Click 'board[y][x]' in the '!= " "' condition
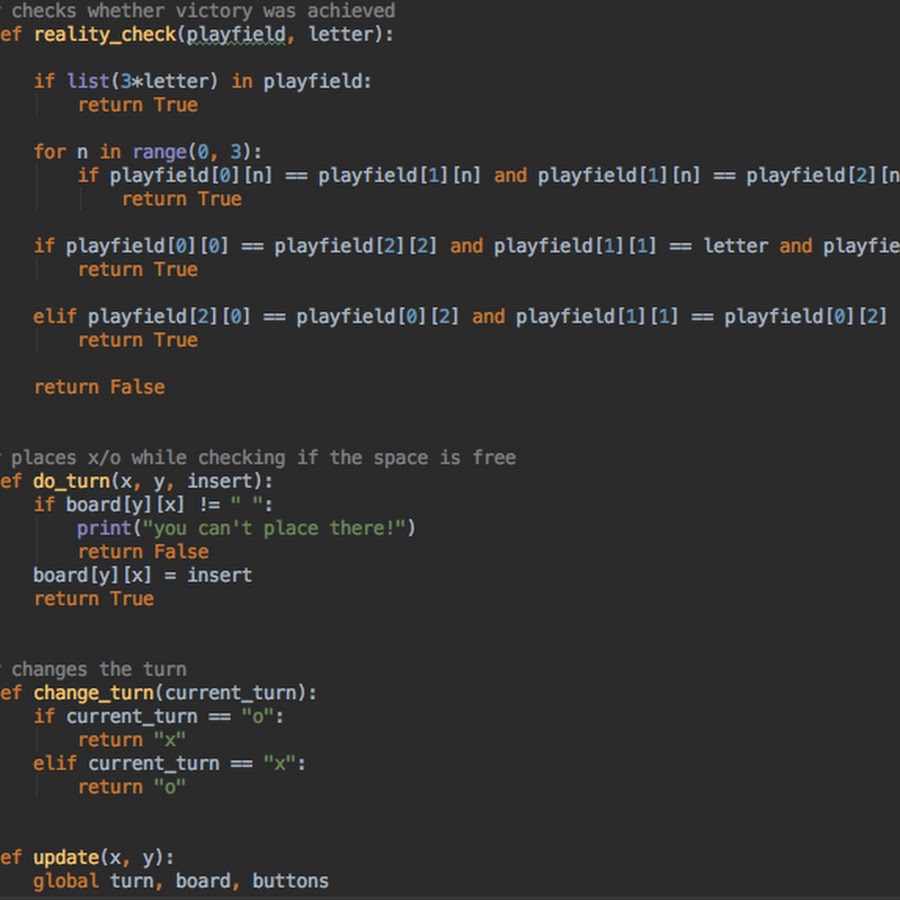The image size is (900, 900). coord(125,505)
